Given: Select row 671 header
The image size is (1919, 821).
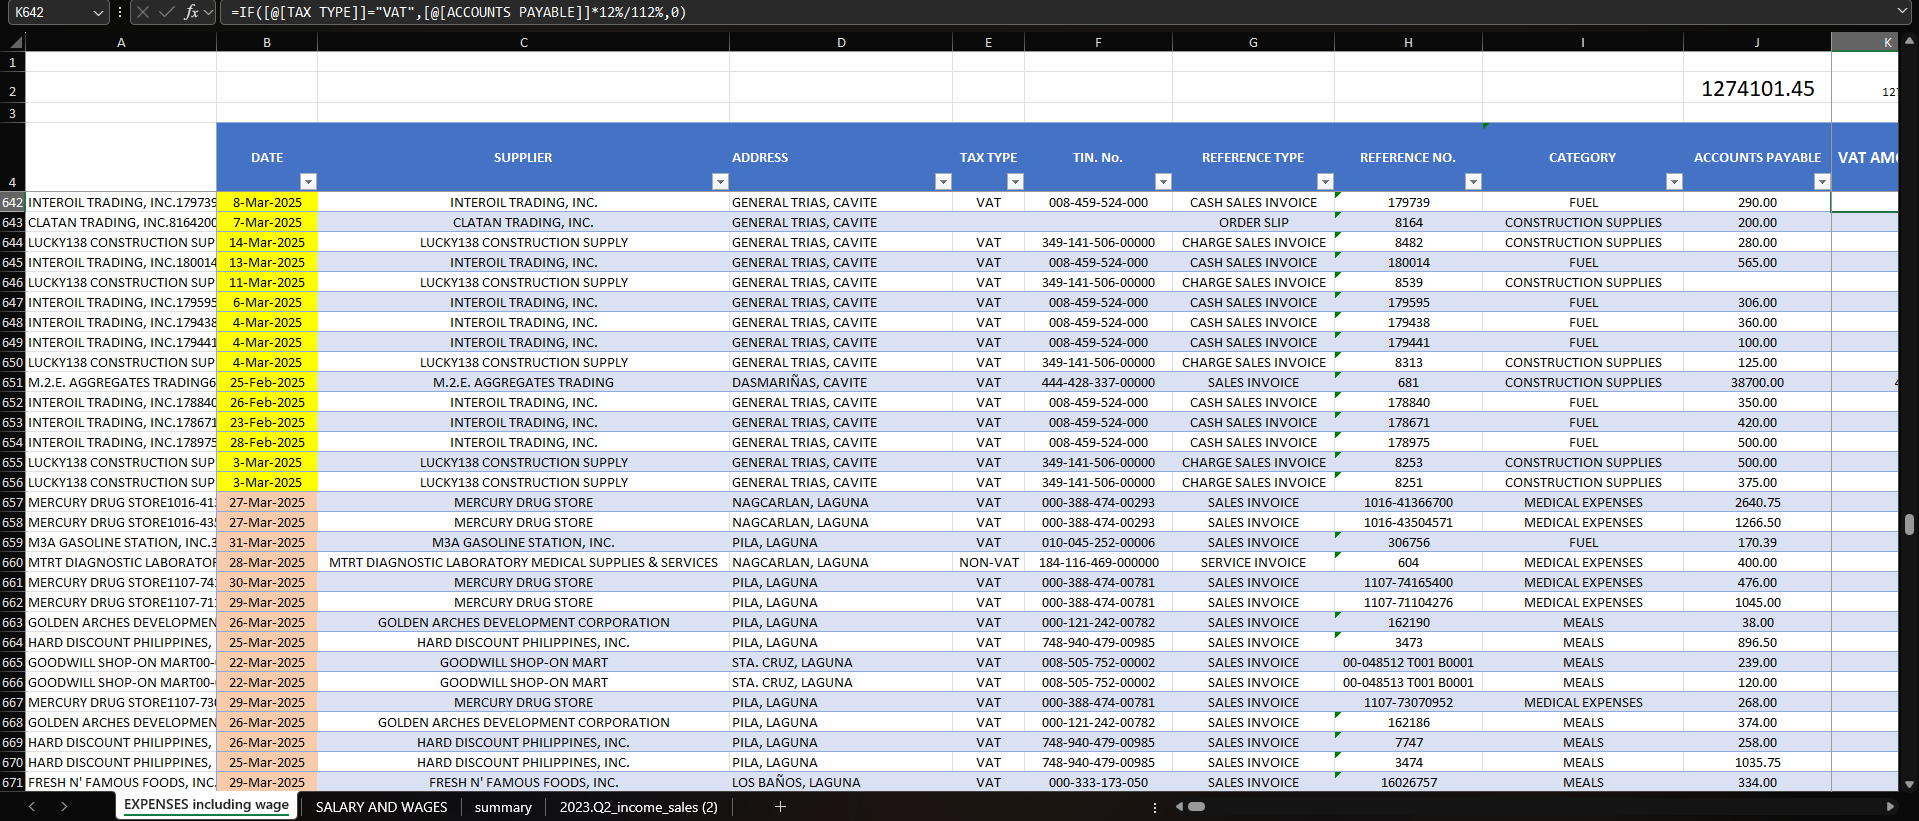Looking at the screenshot, I should pos(12,782).
